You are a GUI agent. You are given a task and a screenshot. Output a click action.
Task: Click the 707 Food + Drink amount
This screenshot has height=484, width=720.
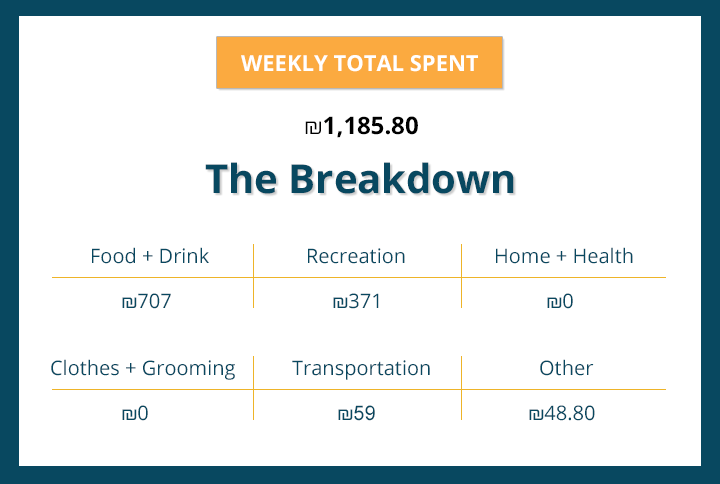(154, 301)
